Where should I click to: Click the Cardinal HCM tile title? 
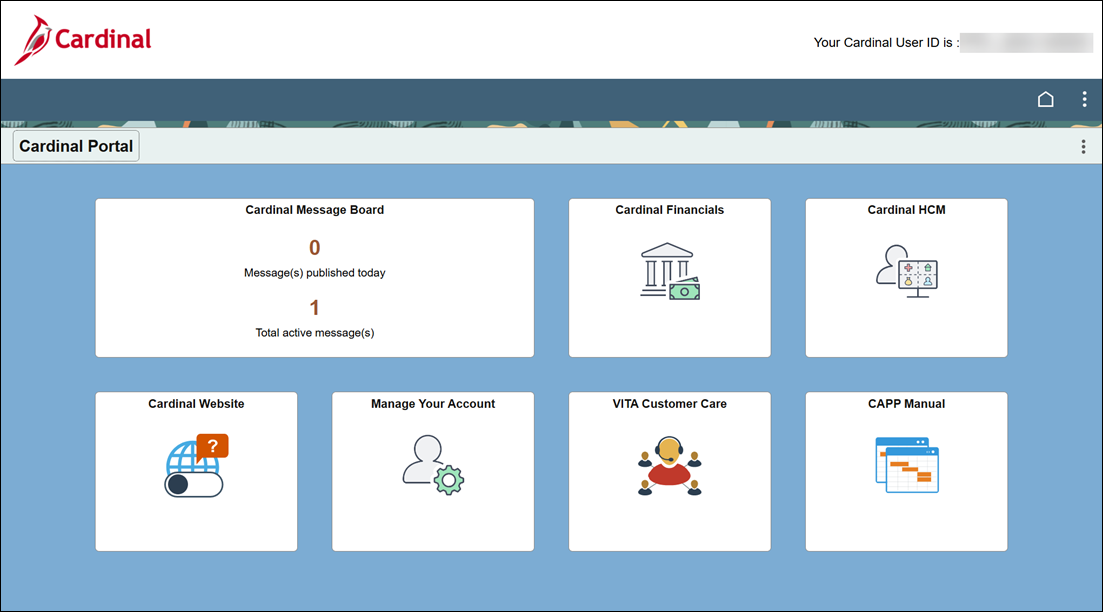(906, 210)
